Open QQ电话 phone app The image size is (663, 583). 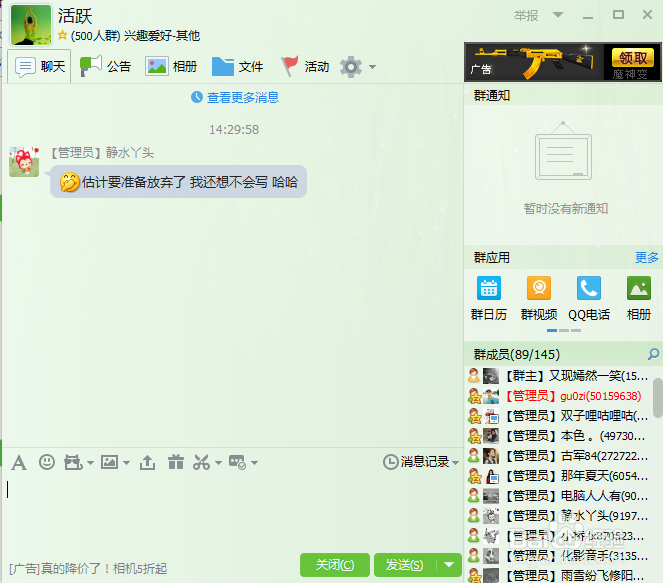[589, 298]
